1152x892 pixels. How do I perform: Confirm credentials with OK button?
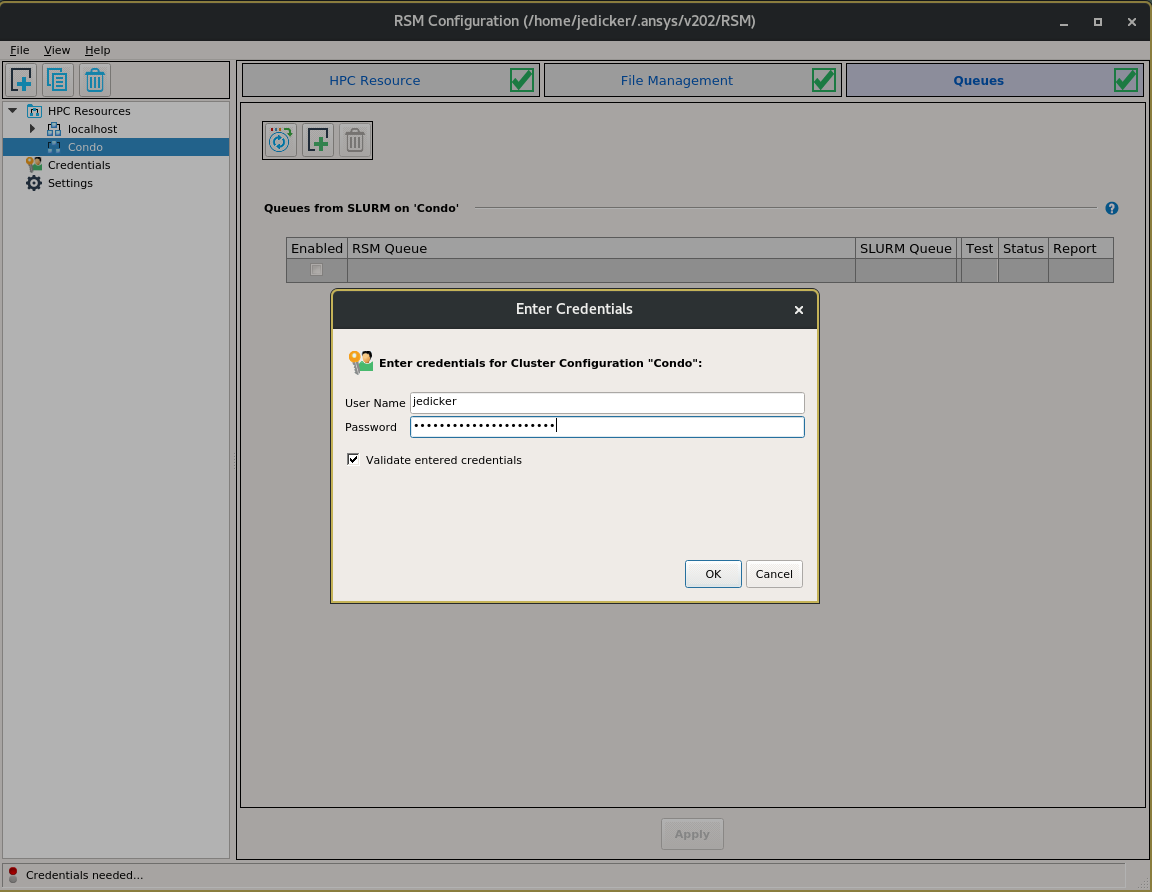tap(713, 574)
